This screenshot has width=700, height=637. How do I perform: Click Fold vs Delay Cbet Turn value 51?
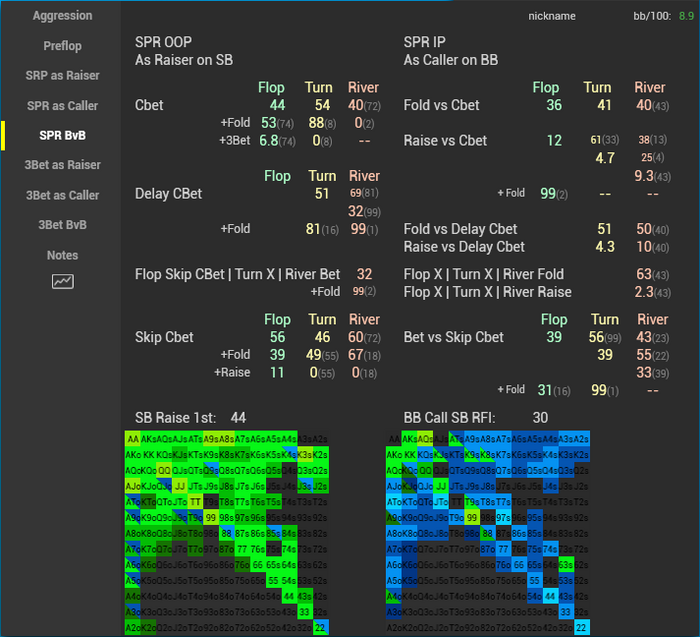(x=604, y=229)
